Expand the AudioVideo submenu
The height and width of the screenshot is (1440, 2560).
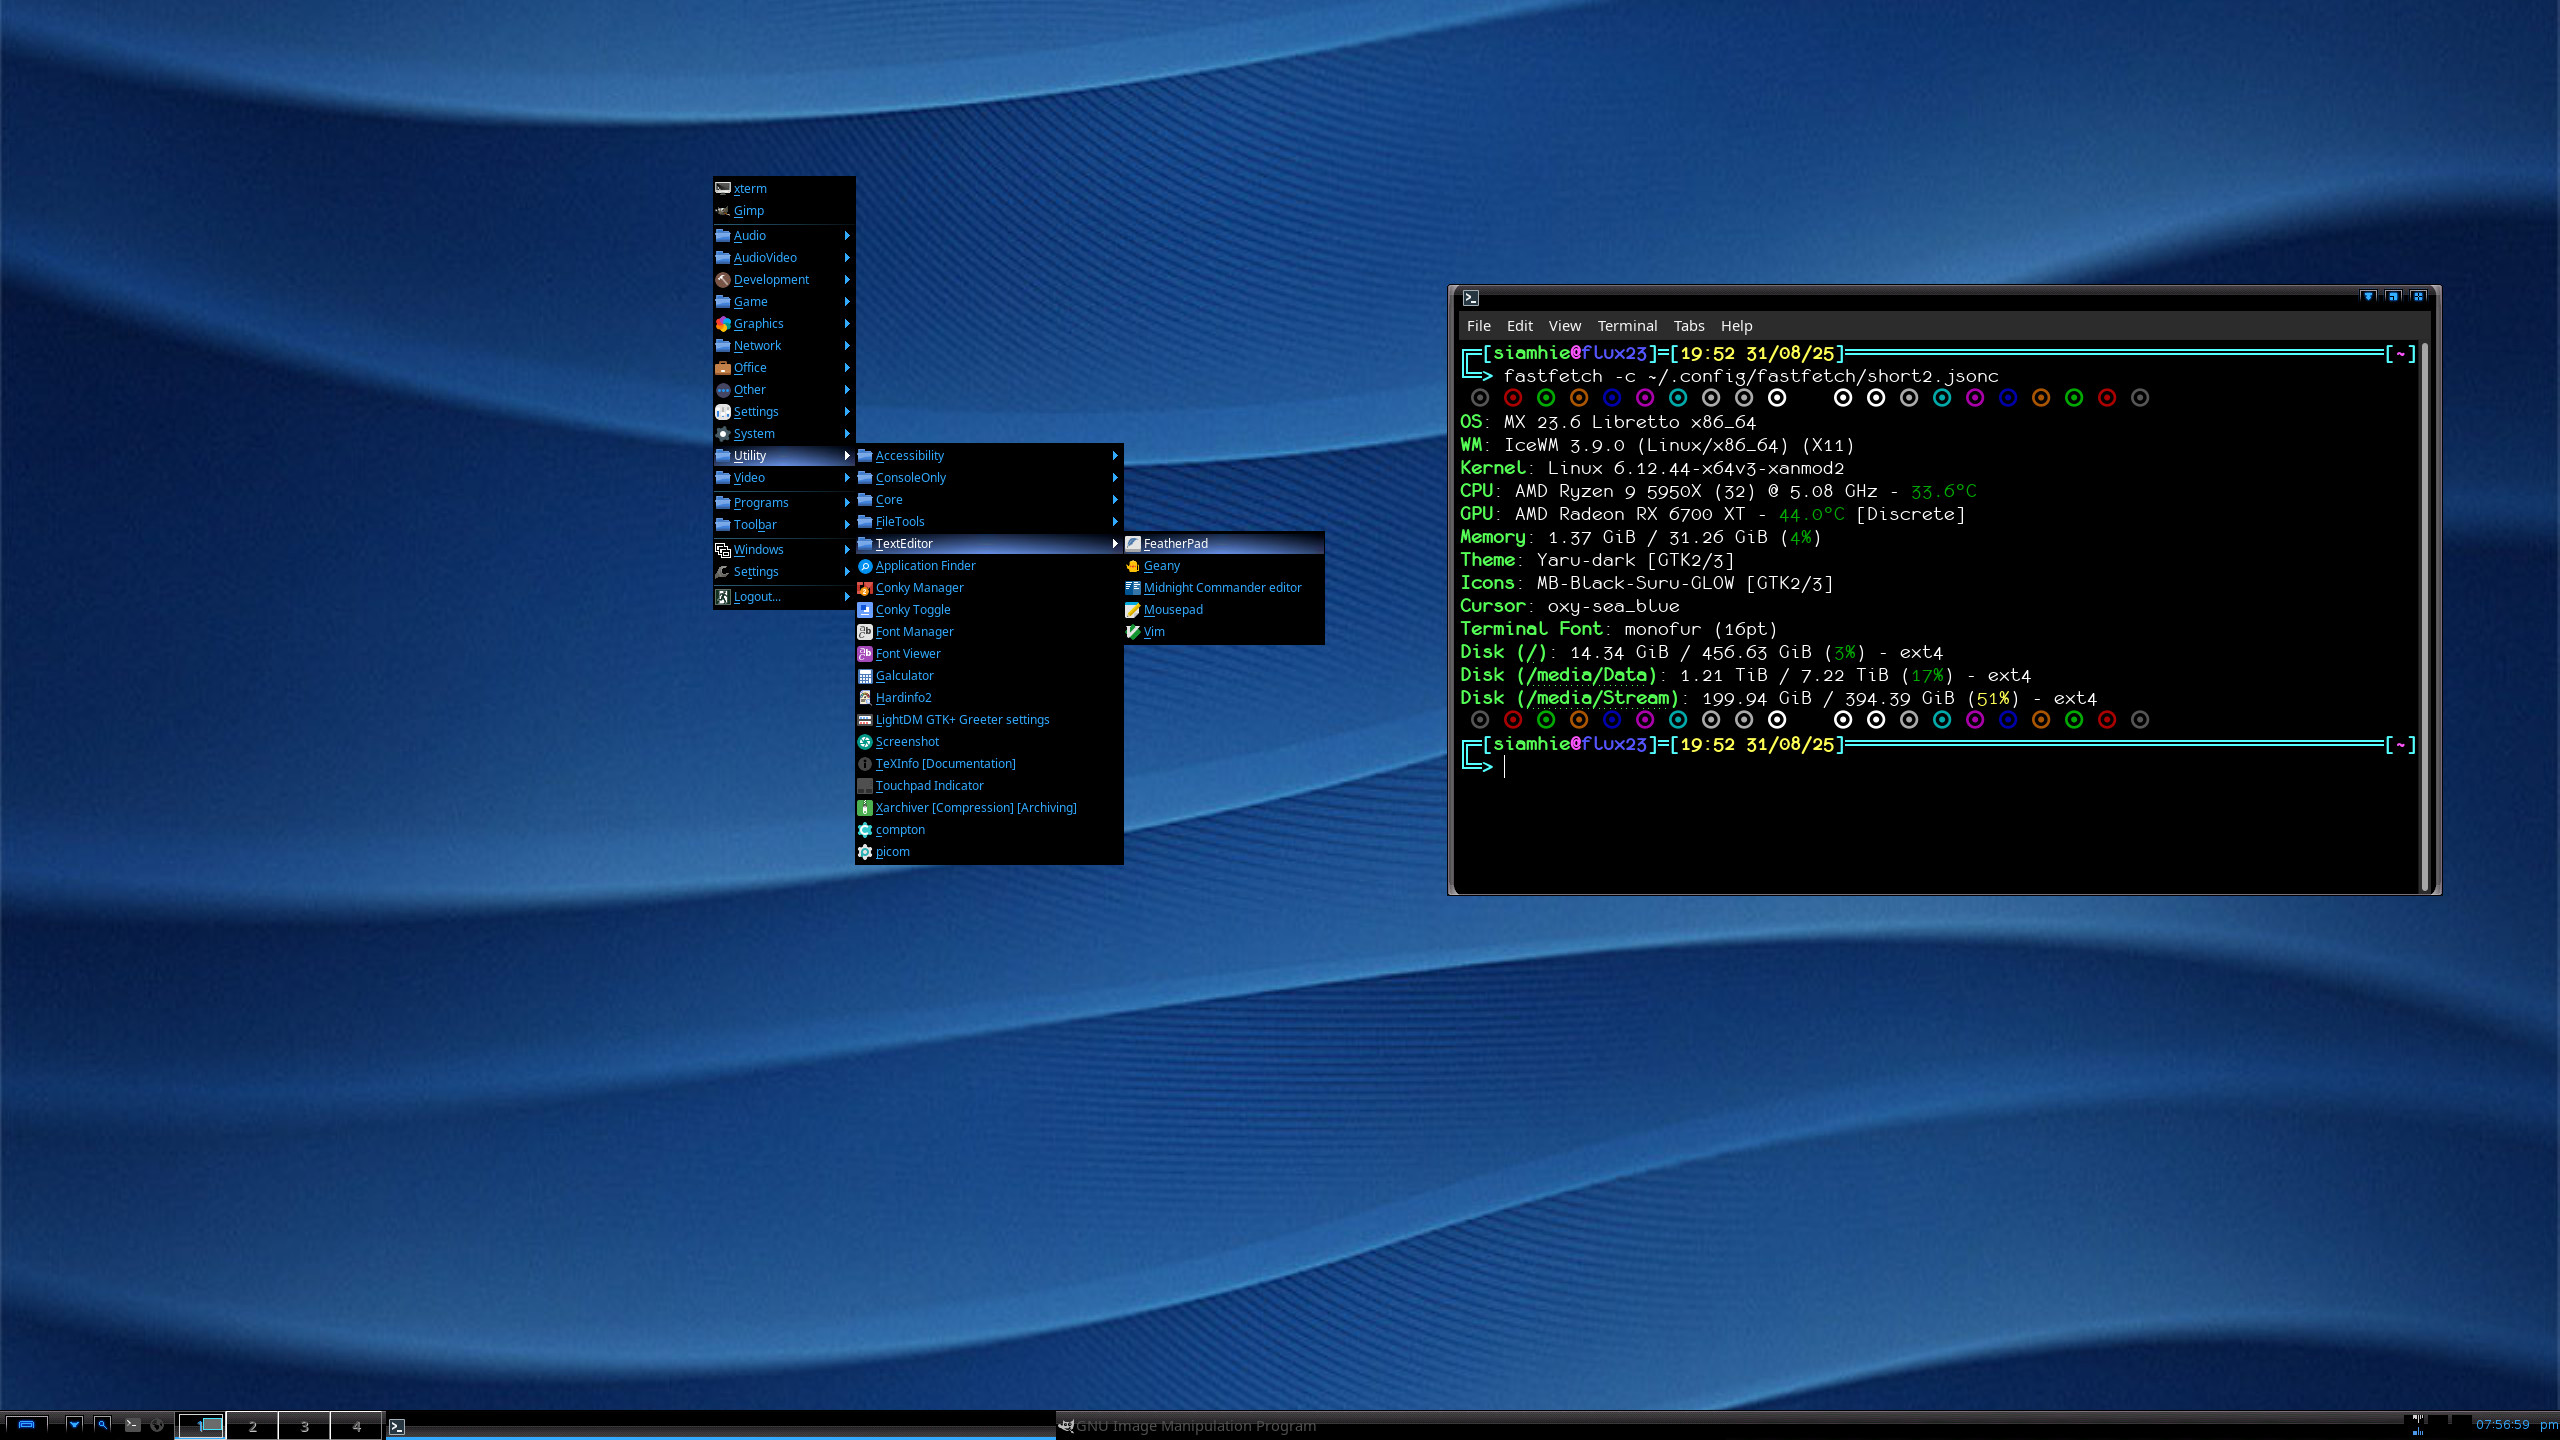784,258
